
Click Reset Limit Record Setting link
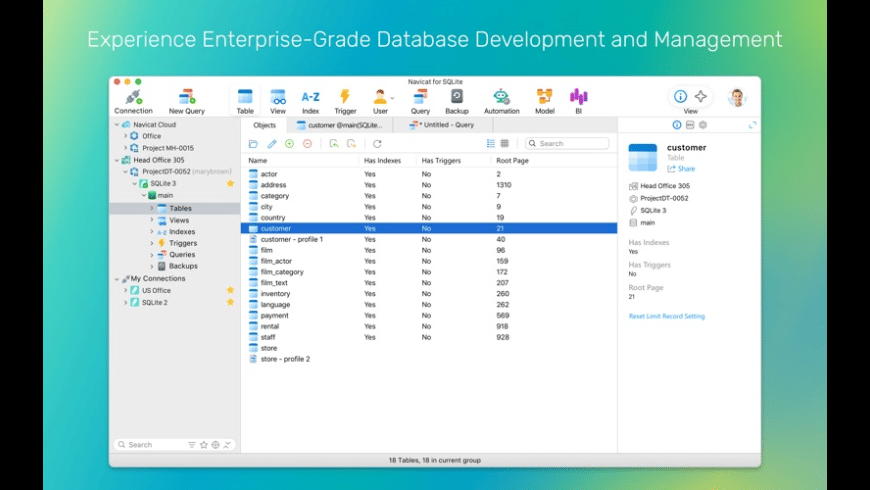click(x=666, y=316)
